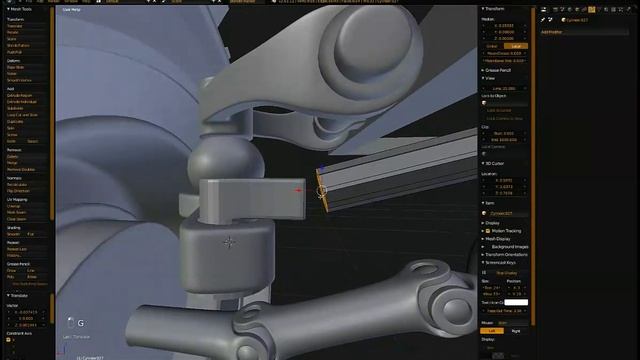Open the Texture properties tab icon
The width and height of the screenshot is (640, 360).
613,9
